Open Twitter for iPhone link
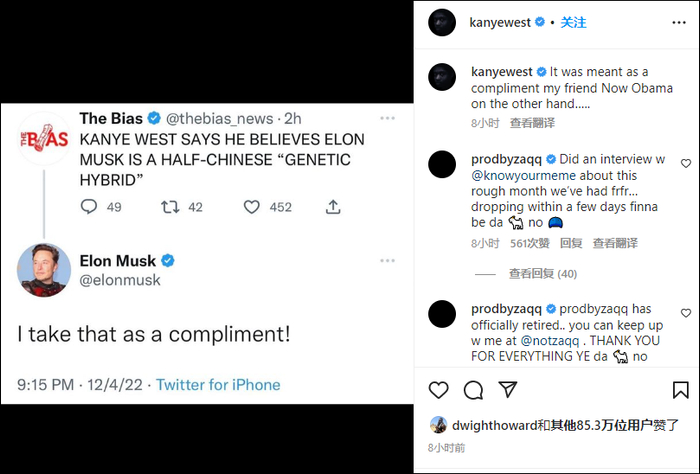Image resolution: width=700 pixels, height=474 pixels. (x=218, y=384)
